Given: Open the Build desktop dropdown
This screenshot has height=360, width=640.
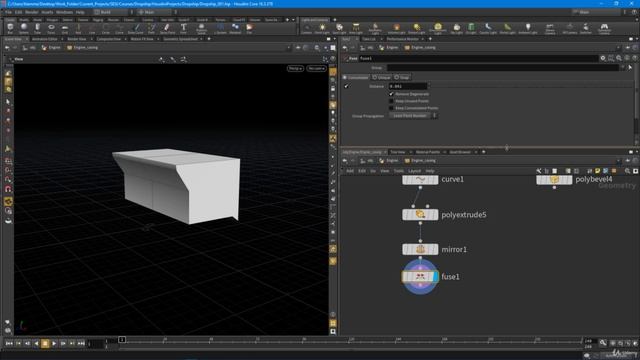Looking at the screenshot, I should (111, 12).
